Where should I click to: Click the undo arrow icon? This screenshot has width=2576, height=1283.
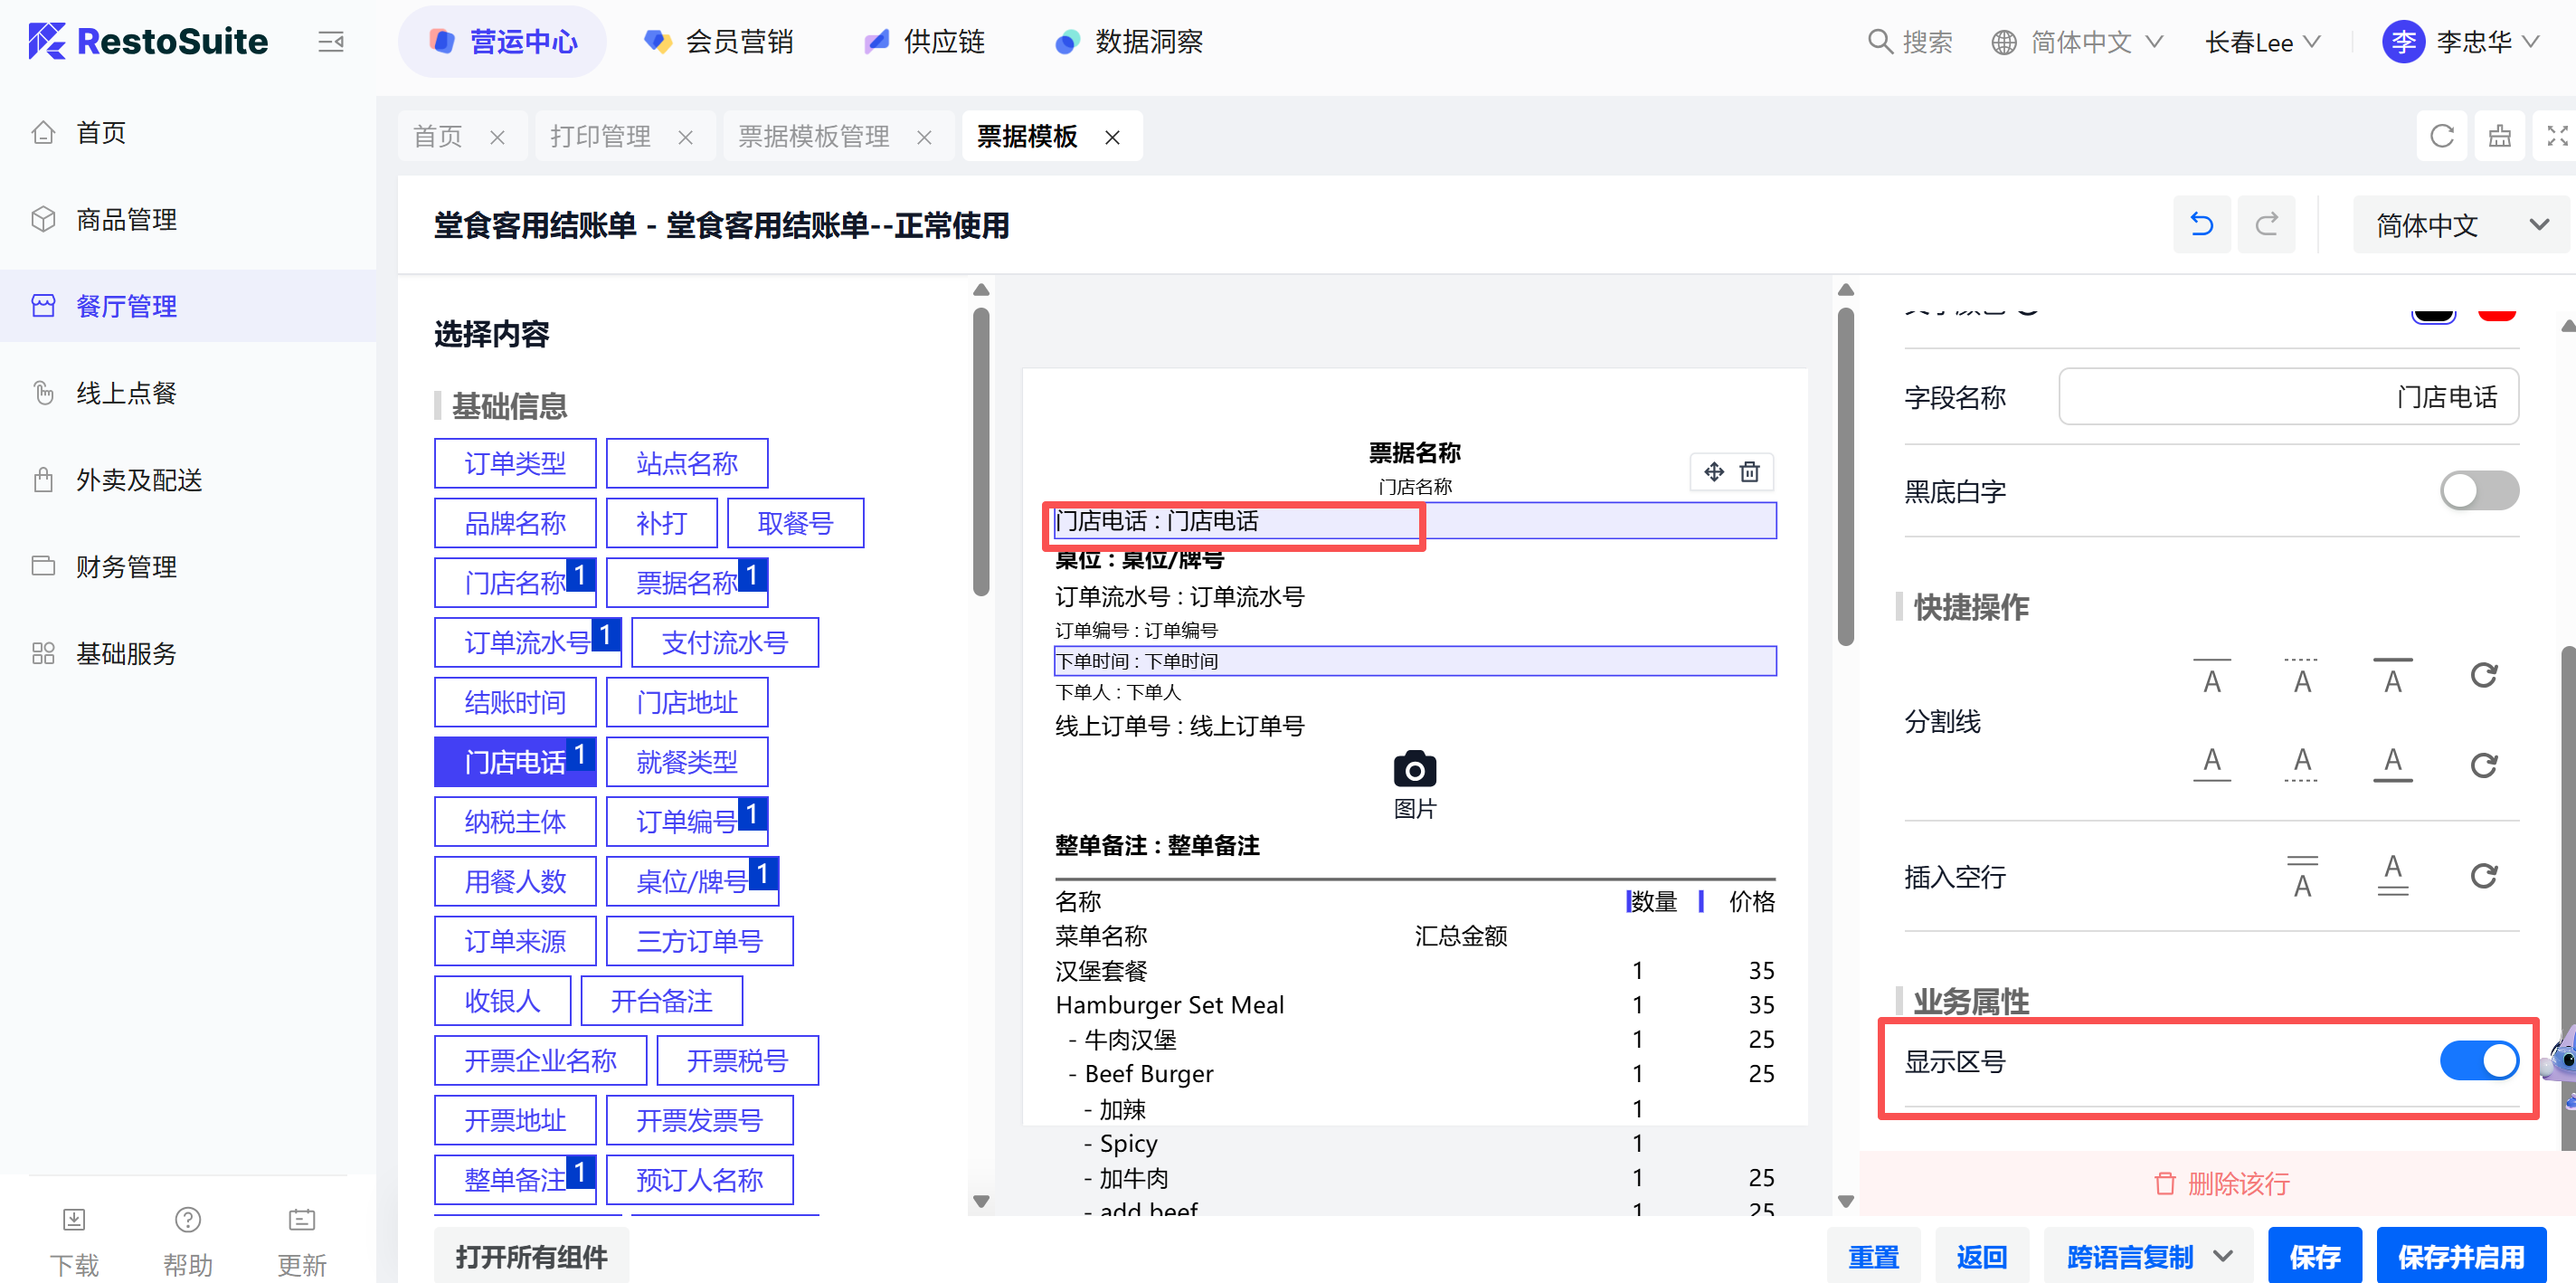[x=2201, y=224]
